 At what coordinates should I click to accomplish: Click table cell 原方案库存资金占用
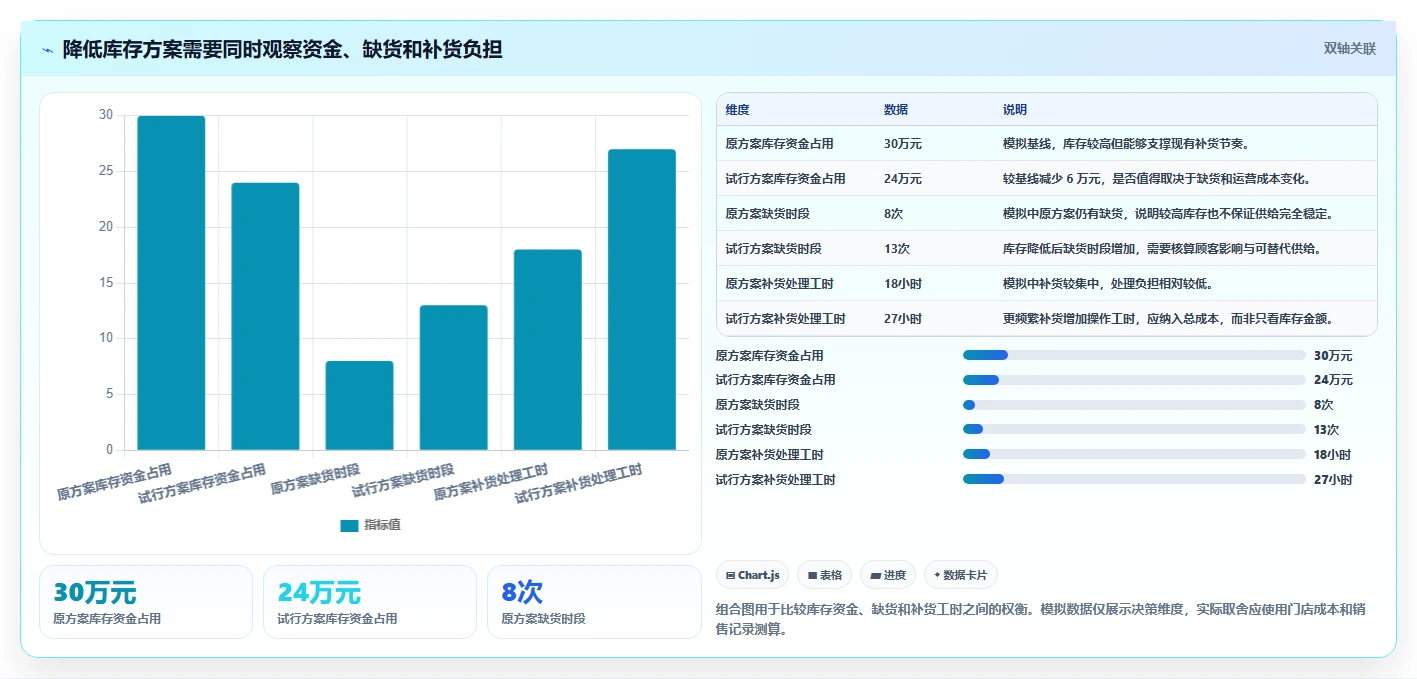coord(780,144)
